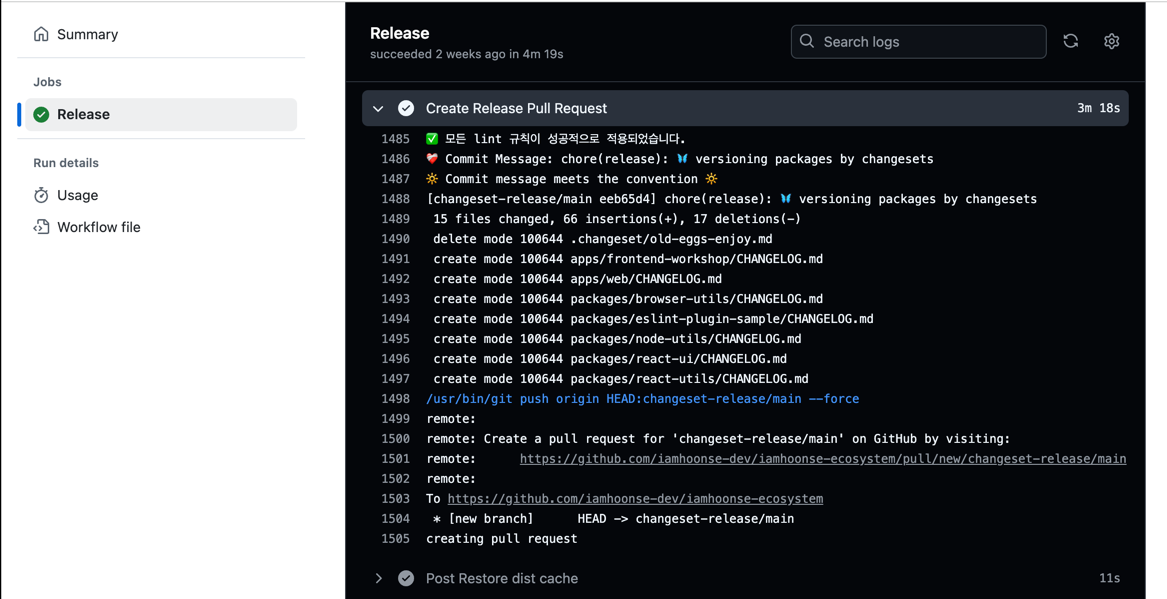This screenshot has height=599, width=1167.
Task: Focus the Search logs field
Action: click(918, 42)
